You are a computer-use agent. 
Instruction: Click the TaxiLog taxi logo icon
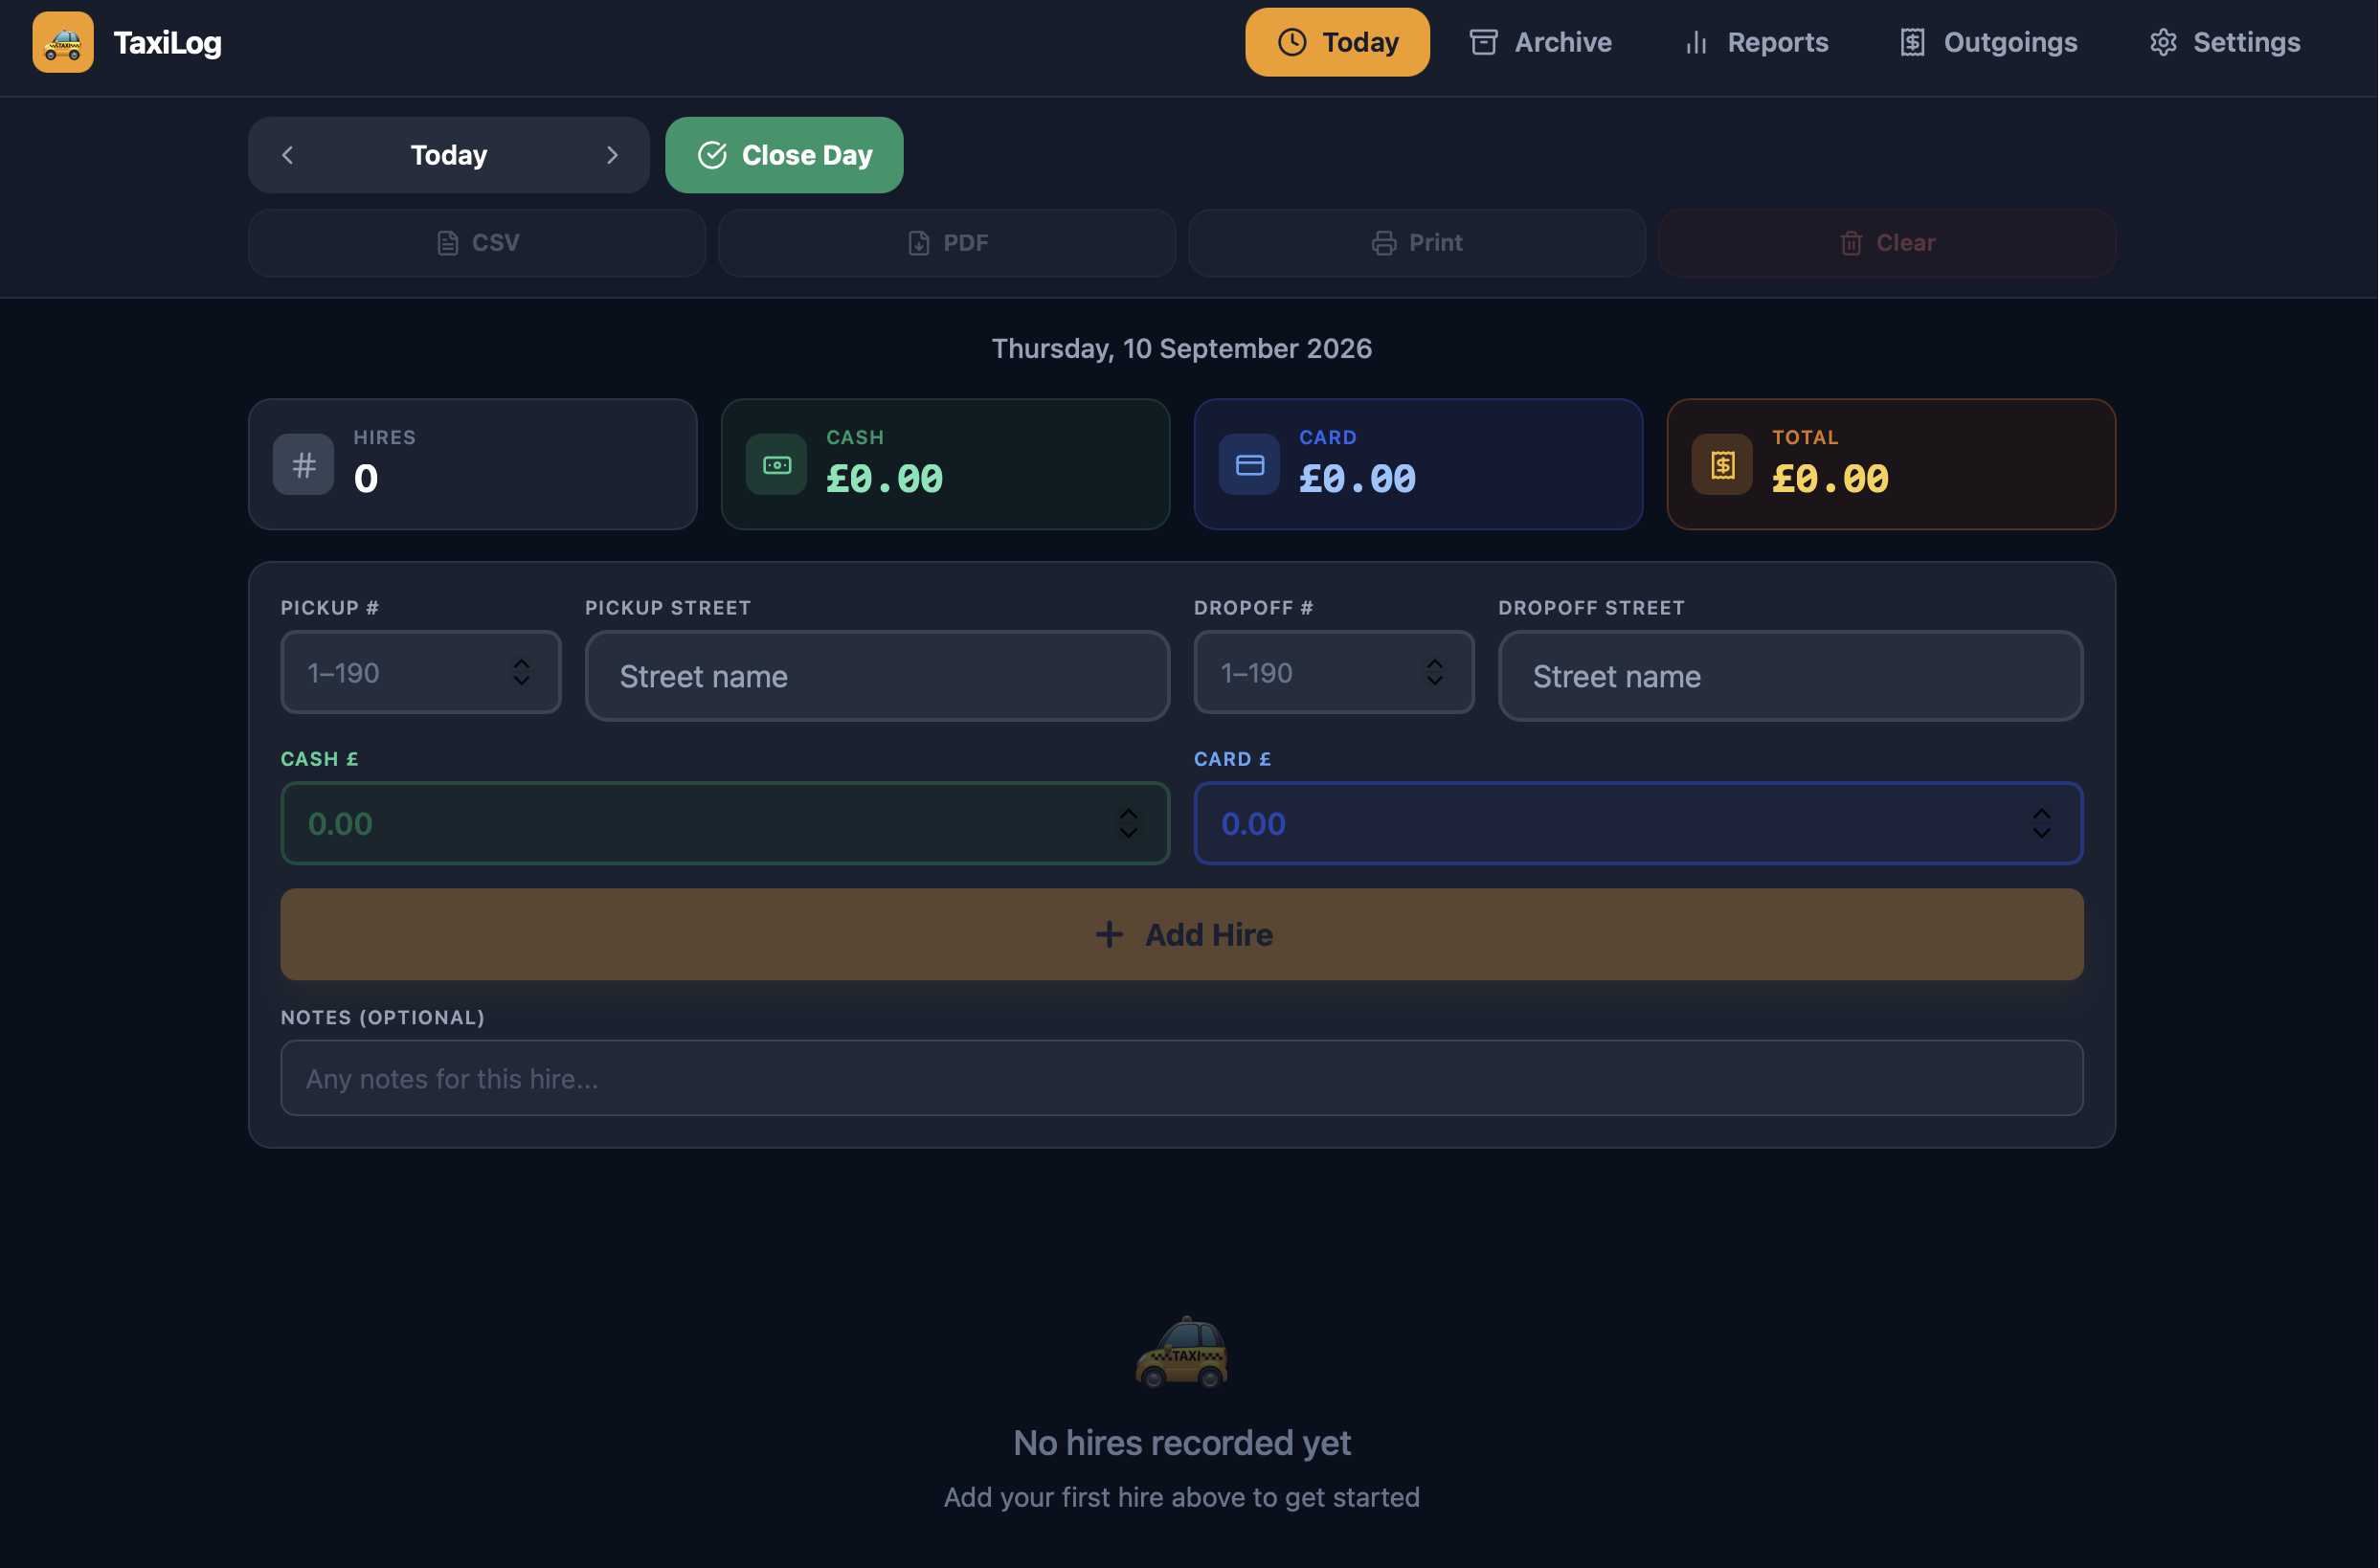point(63,42)
